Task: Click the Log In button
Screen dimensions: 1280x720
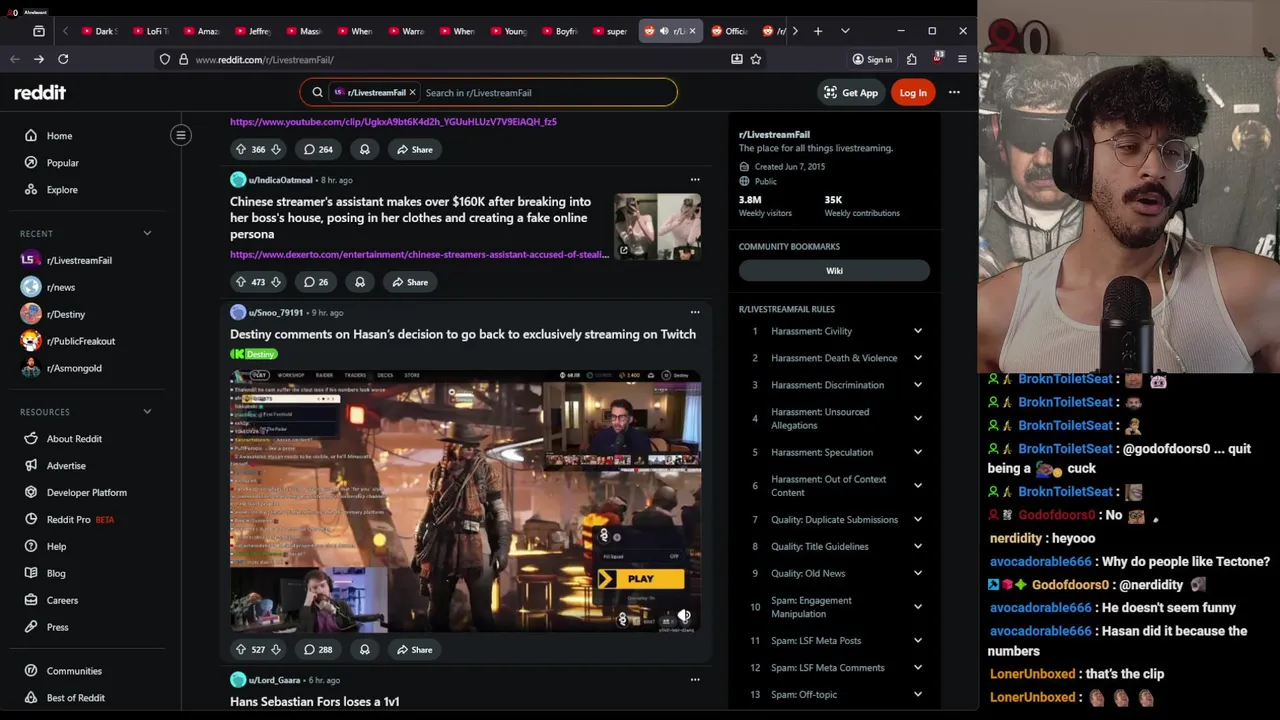Action: (913, 92)
